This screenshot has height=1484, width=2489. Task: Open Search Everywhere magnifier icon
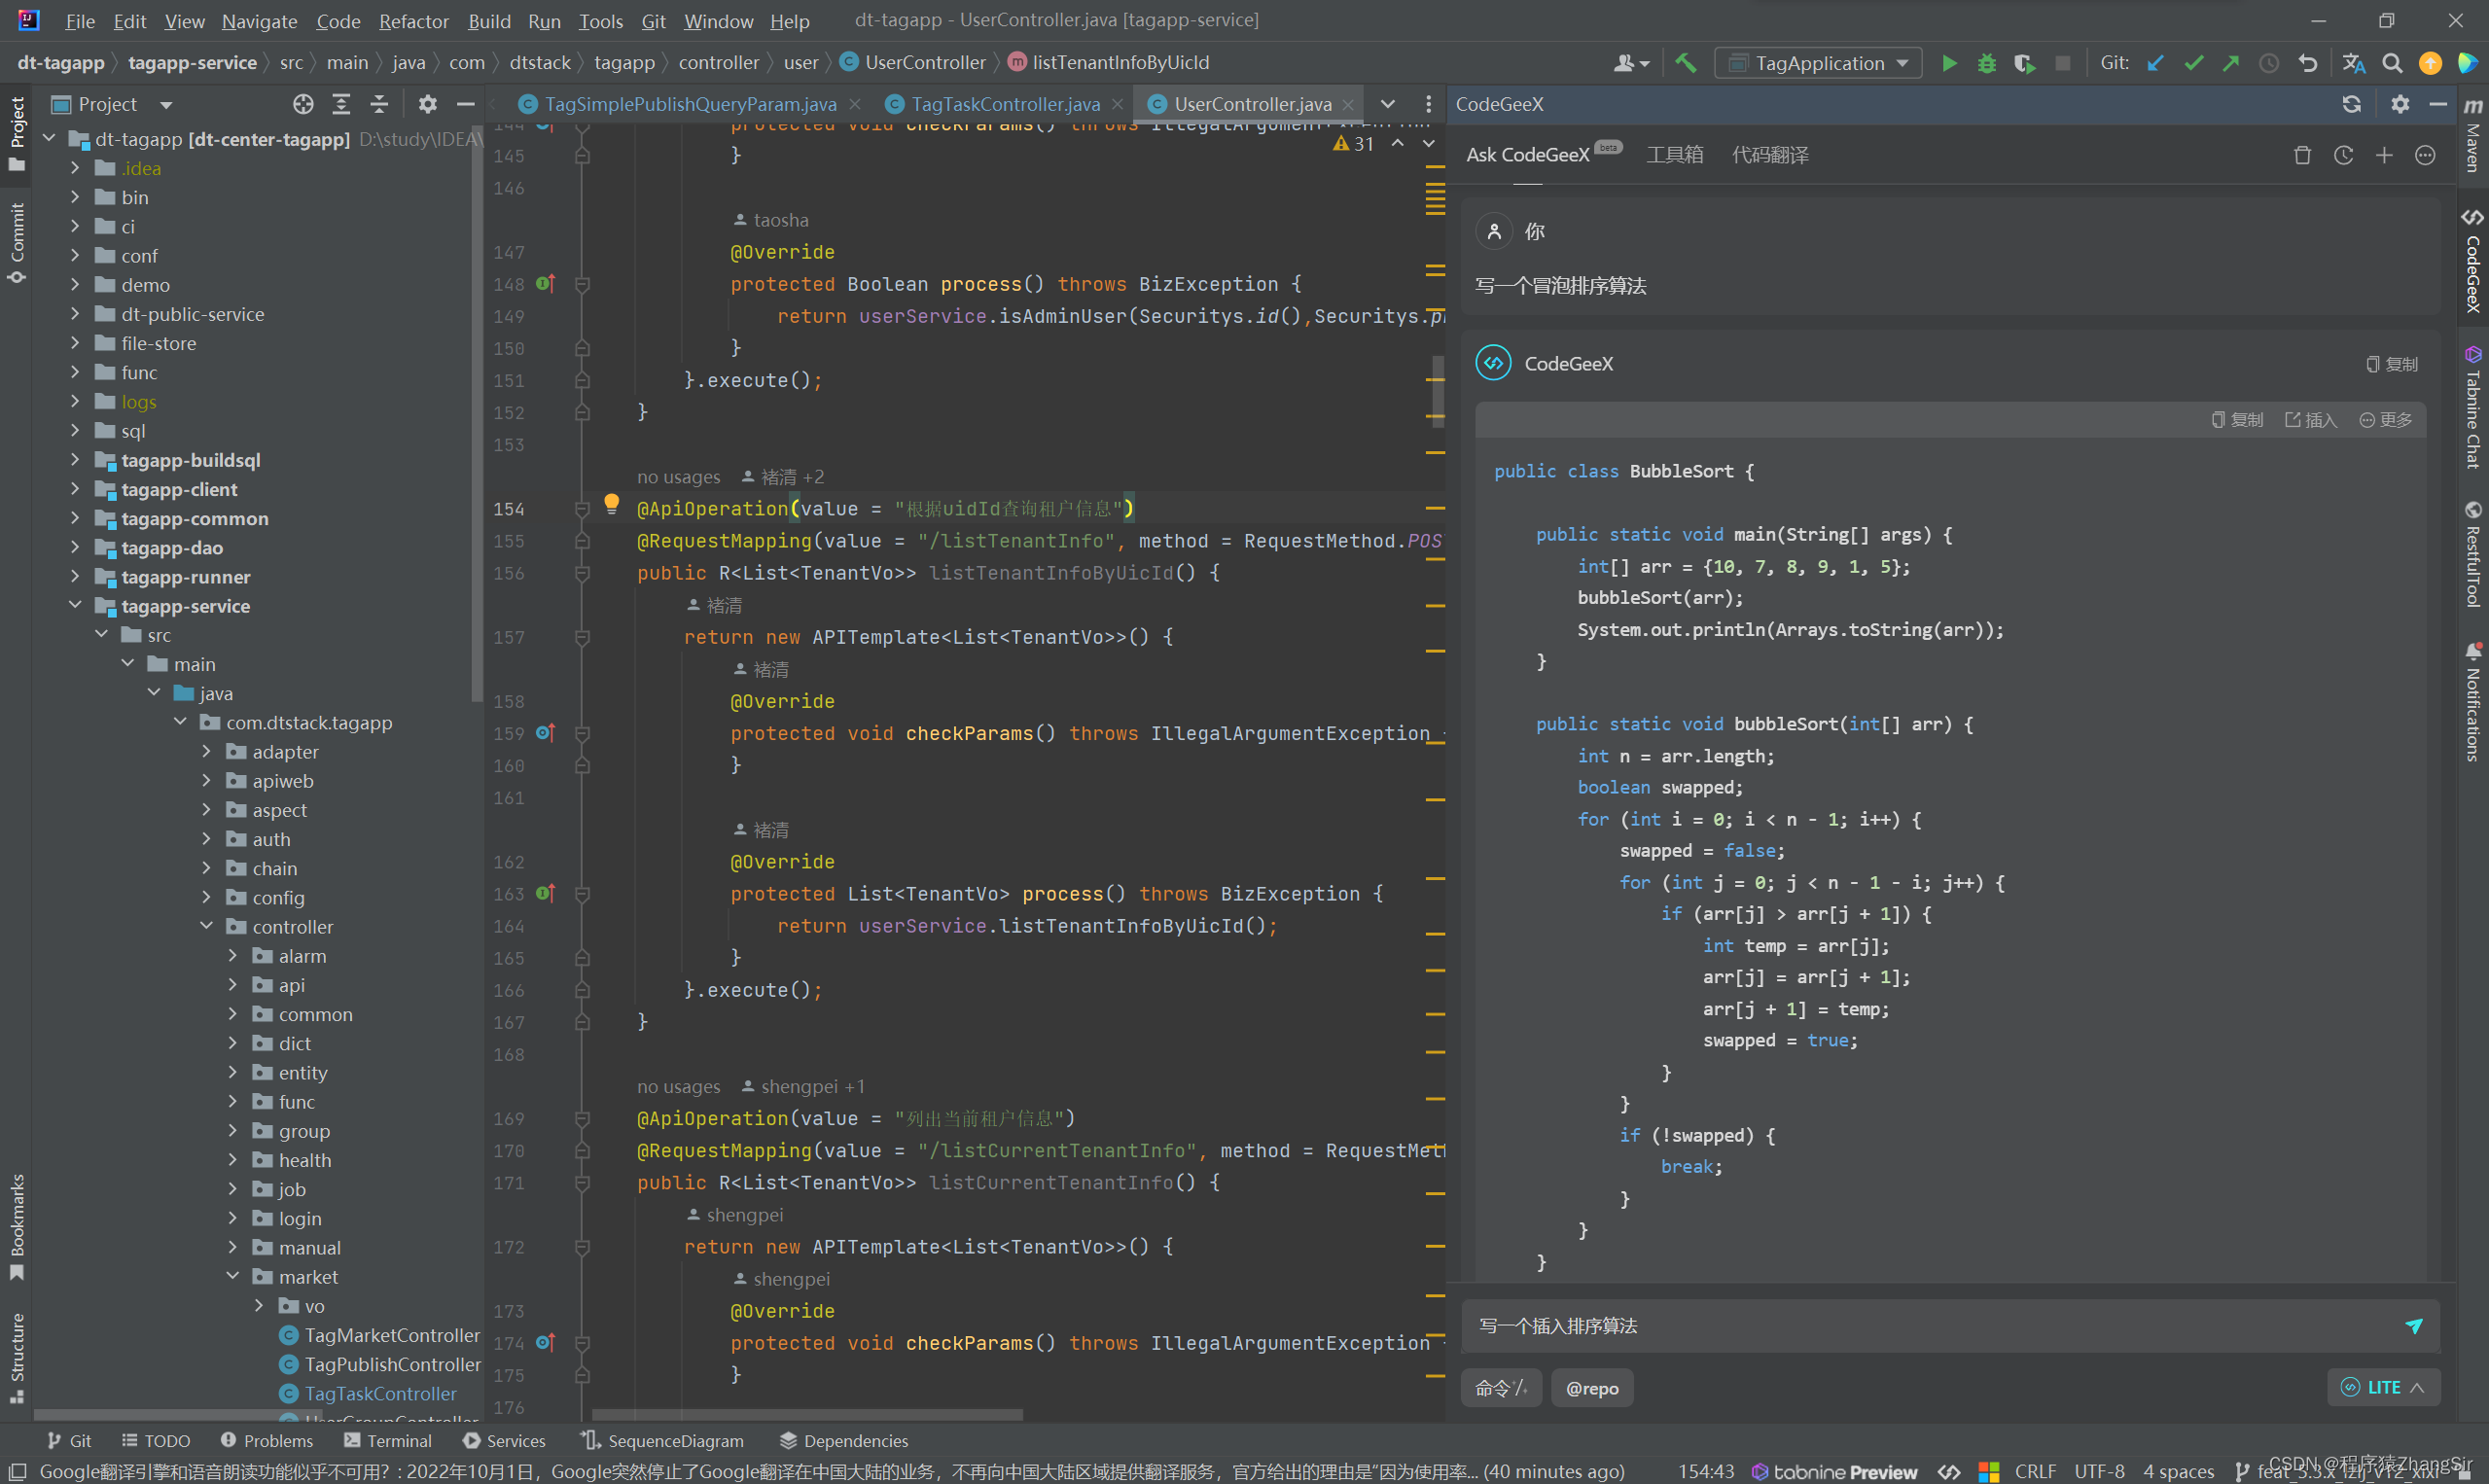click(x=2392, y=63)
